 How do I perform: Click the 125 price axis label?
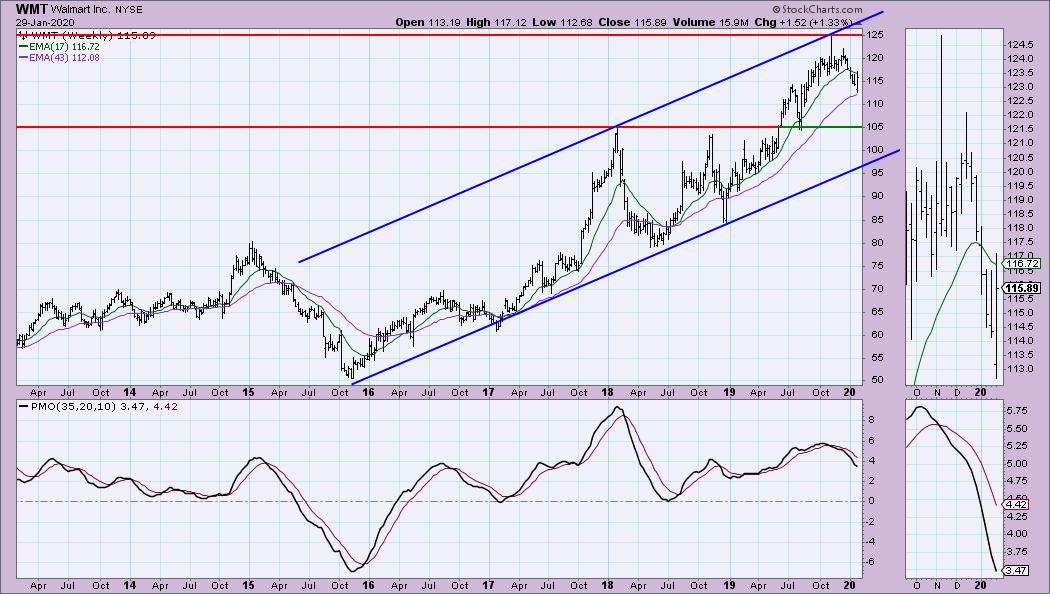876,35
